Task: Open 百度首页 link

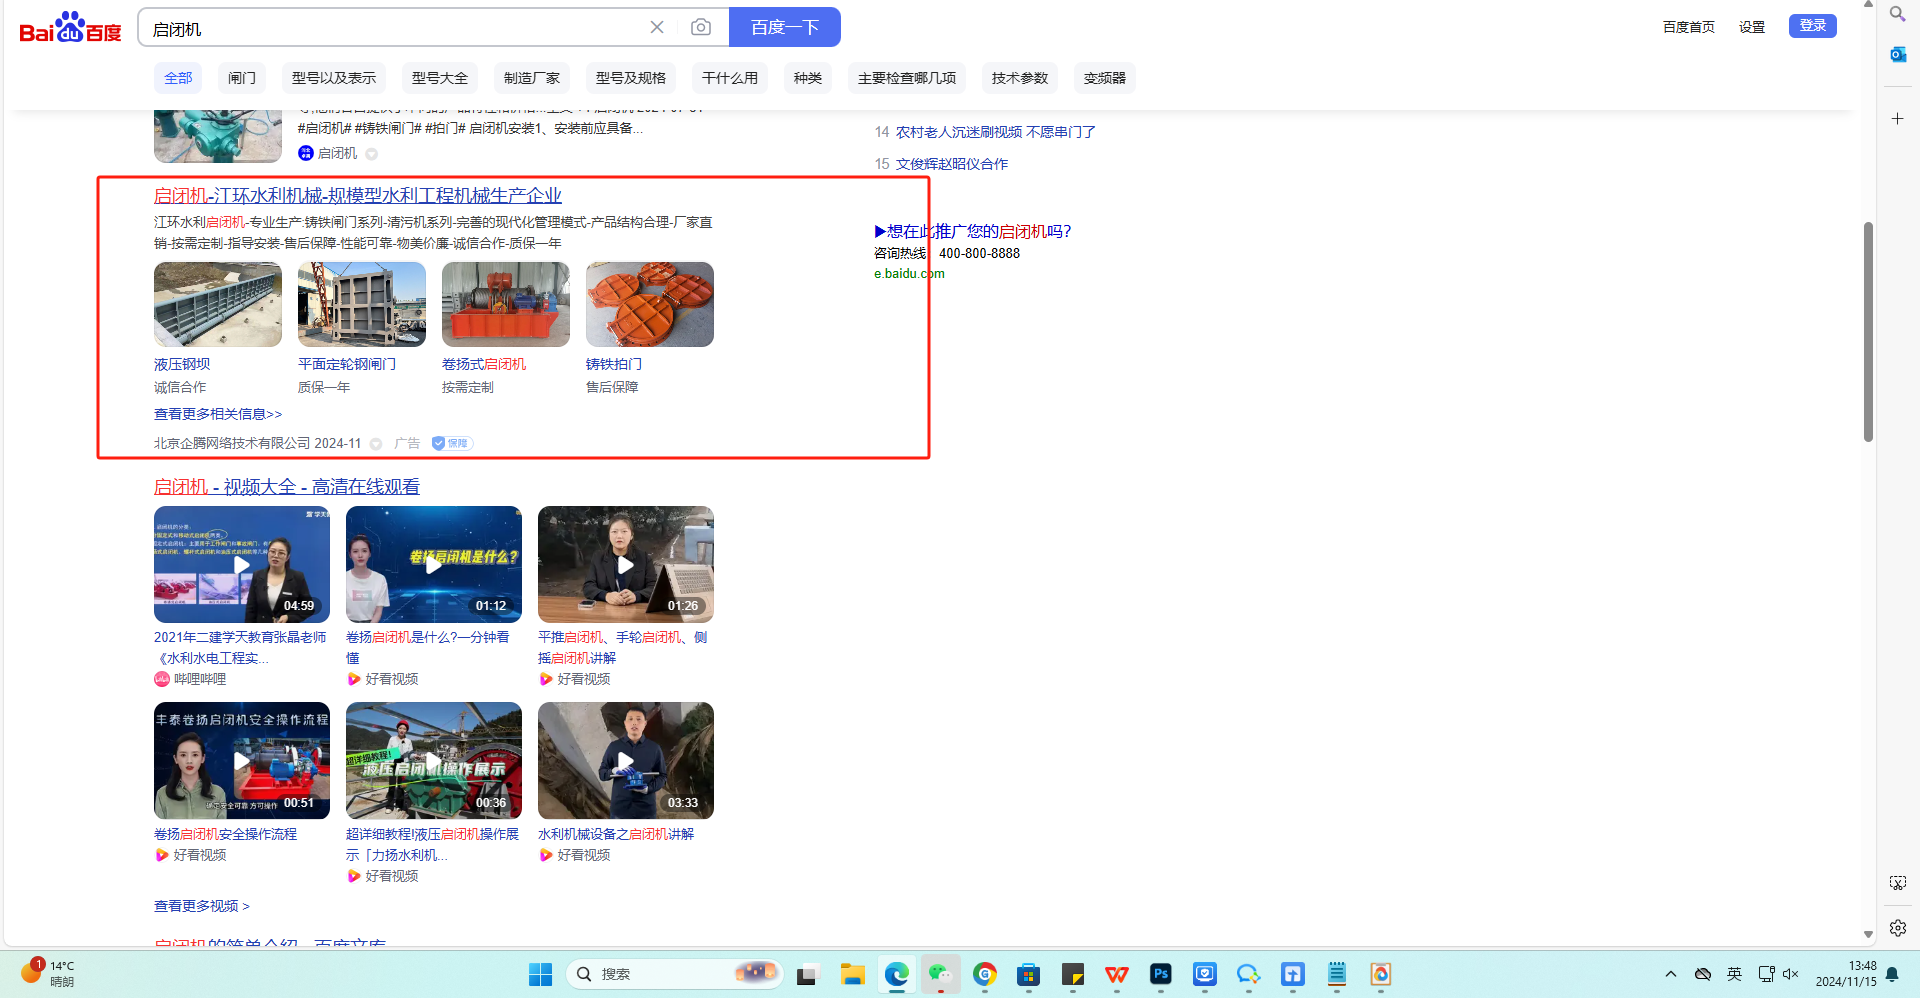Action: coord(1688,27)
